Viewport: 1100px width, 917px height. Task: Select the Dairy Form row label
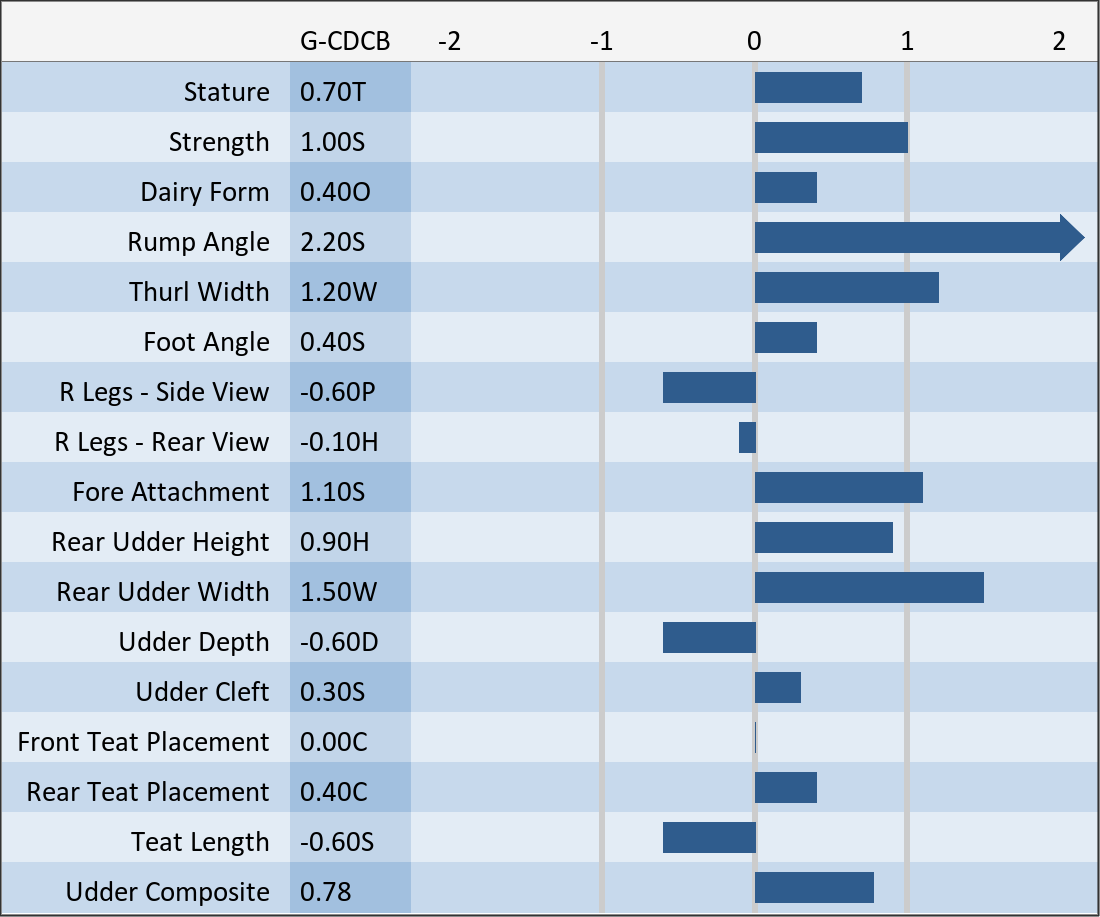coord(205,192)
